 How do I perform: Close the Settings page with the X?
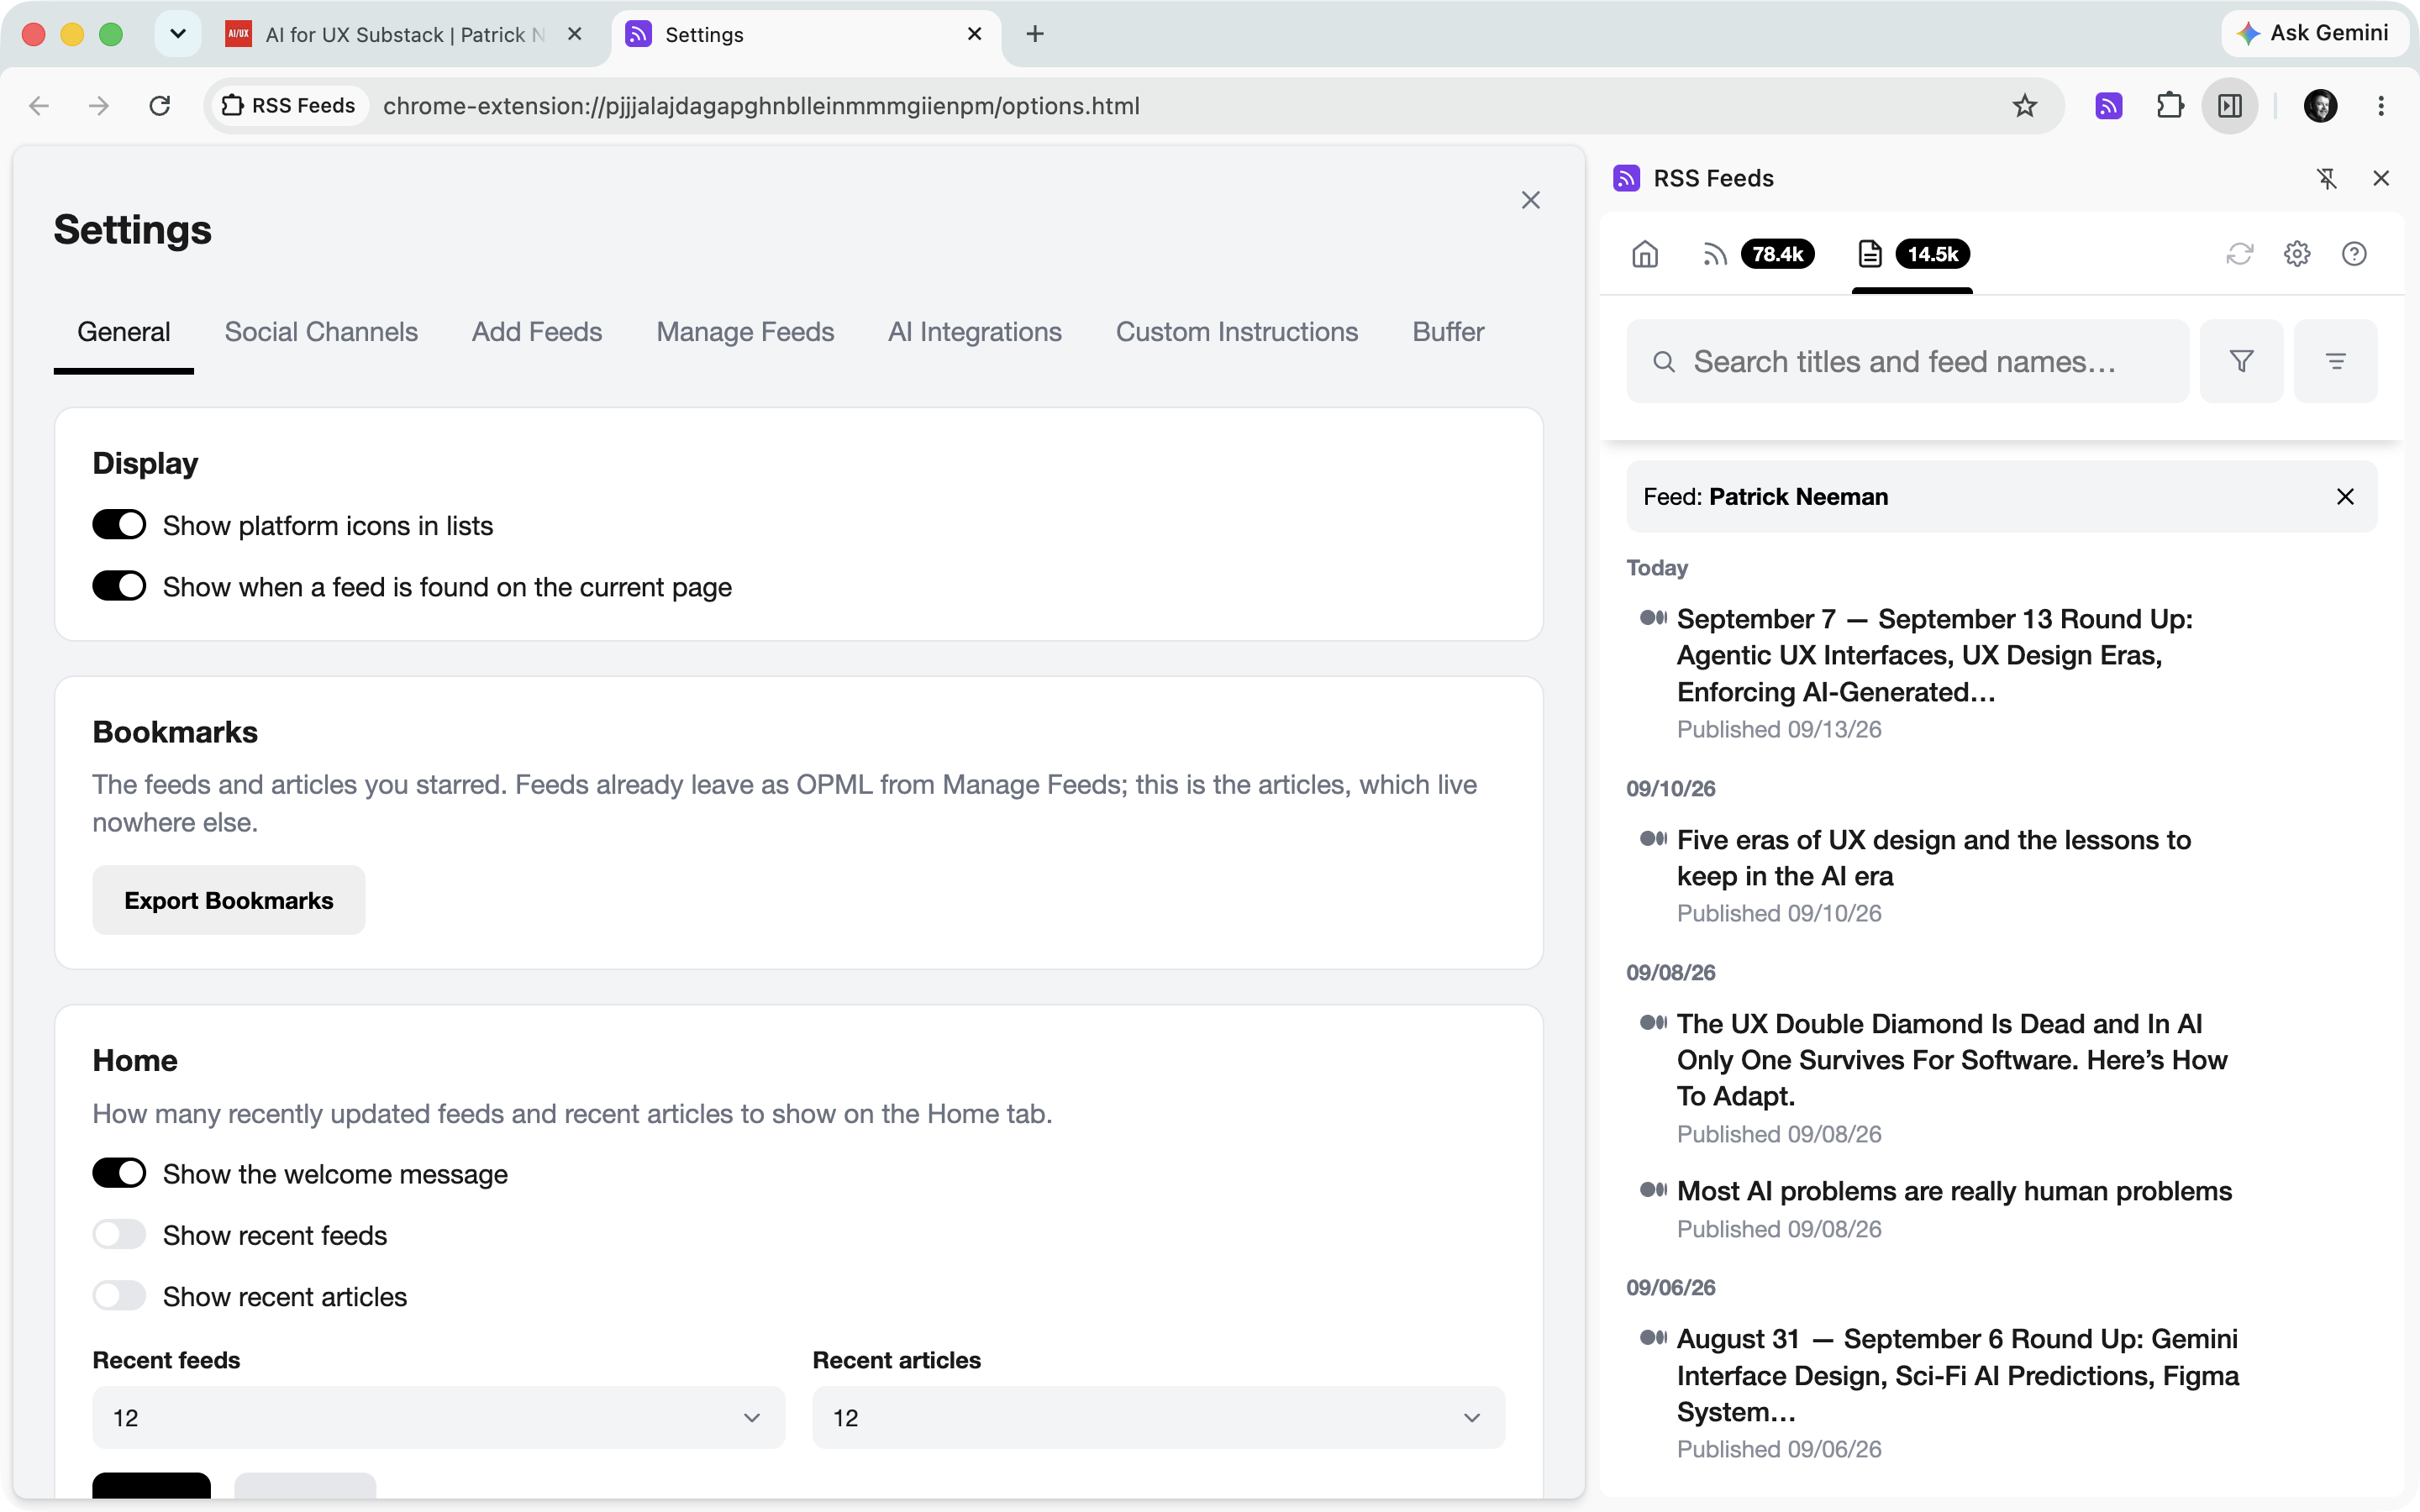point(1531,200)
